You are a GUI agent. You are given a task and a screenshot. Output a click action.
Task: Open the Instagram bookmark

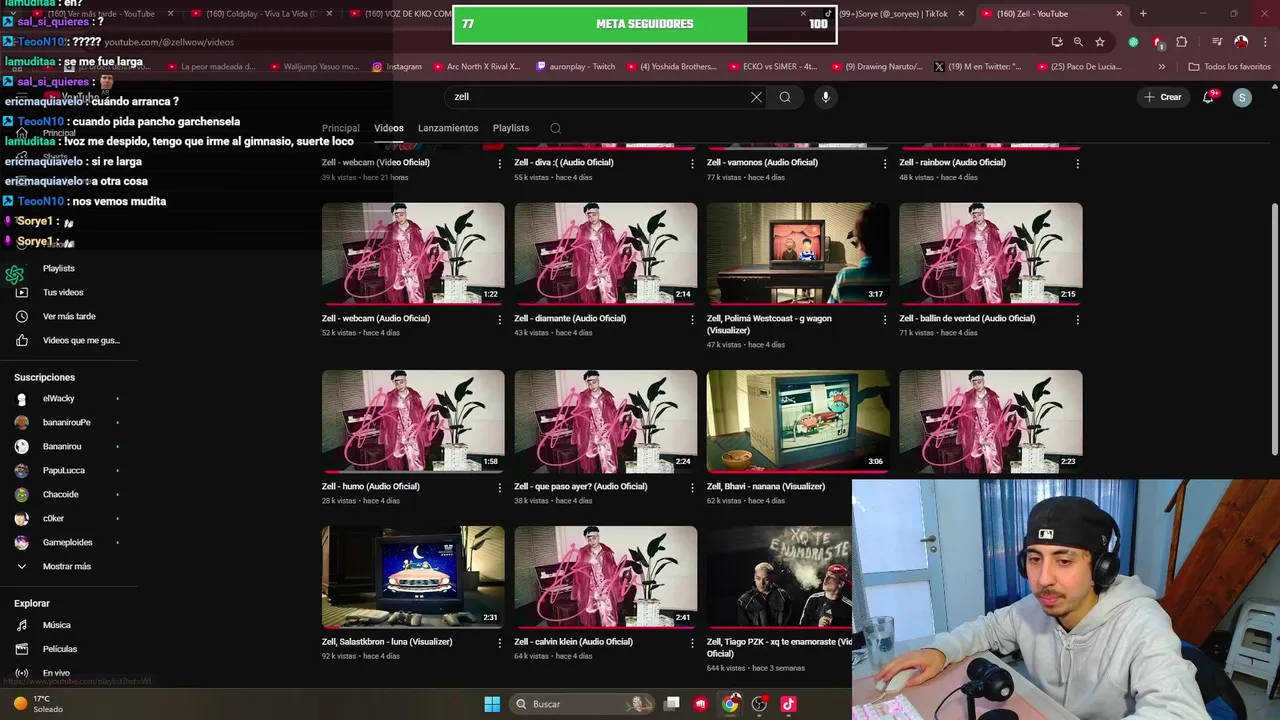[x=397, y=67]
